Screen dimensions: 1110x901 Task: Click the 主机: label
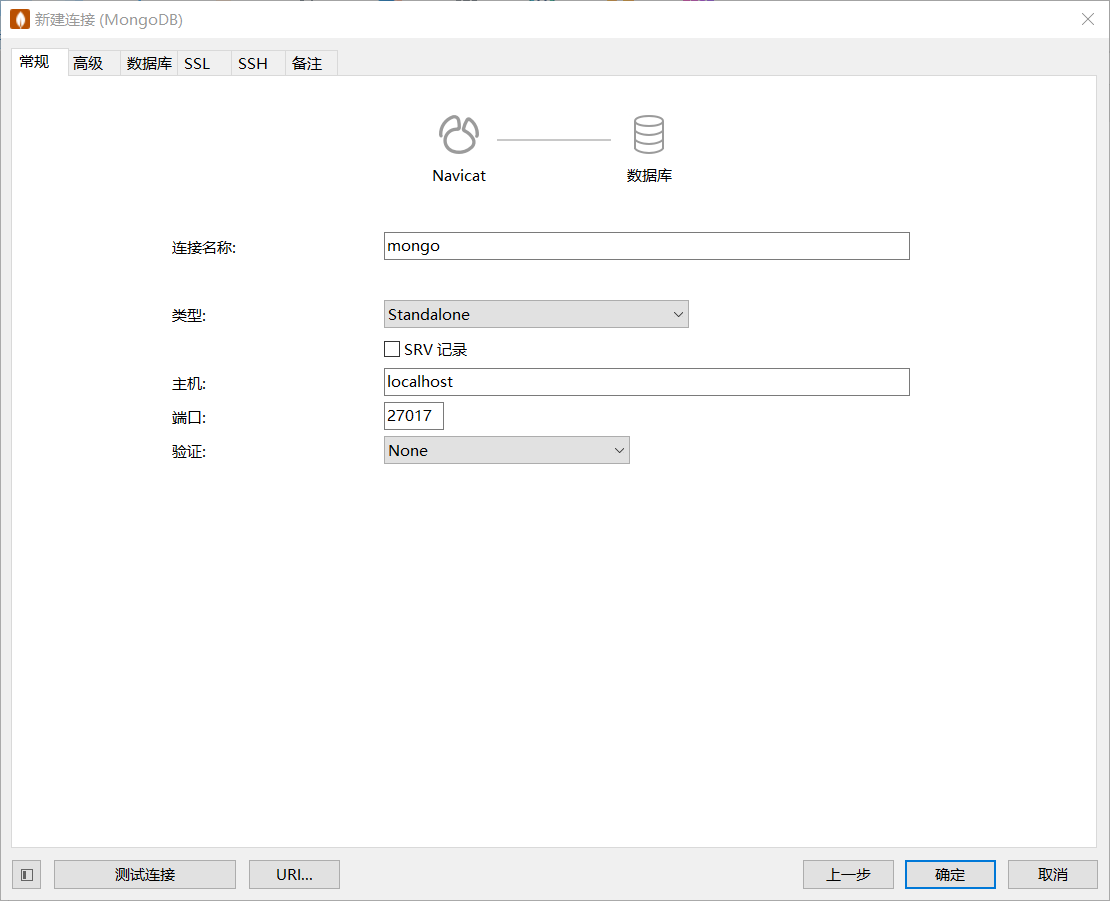click(x=189, y=384)
